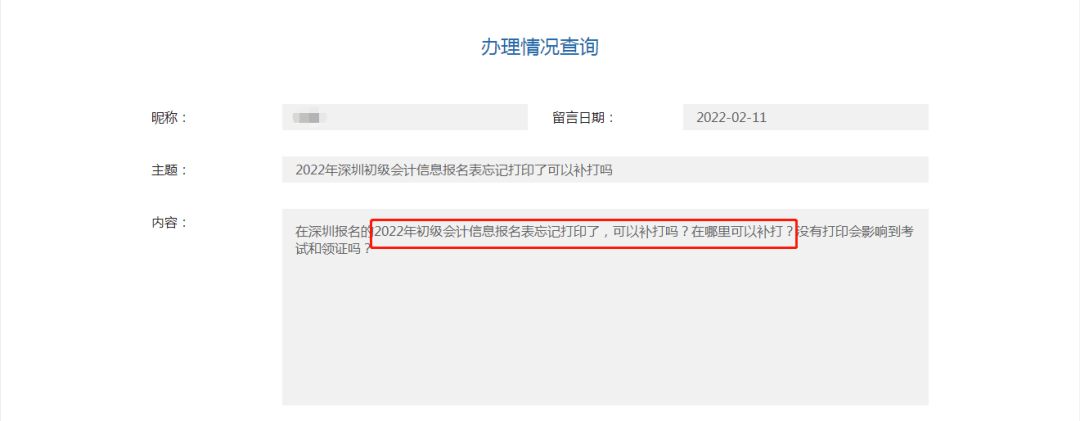Screen dimensions: 1080x421
Task: Click the 昵称： label
Action: [169, 118]
